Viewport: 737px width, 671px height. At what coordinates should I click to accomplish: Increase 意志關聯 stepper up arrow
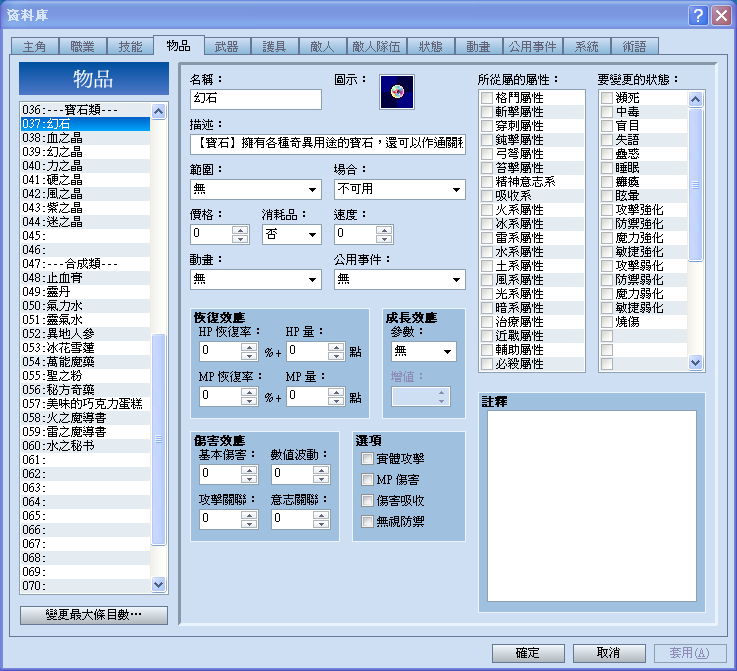[x=321, y=515]
